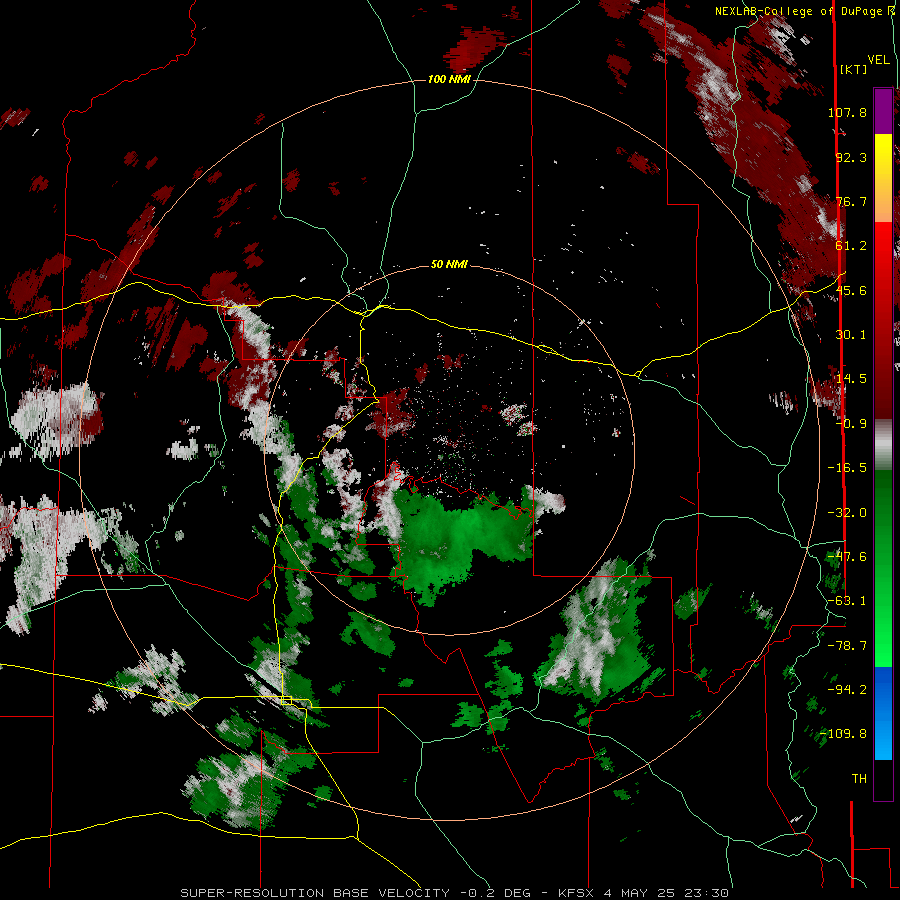Image resolution: width=900 pixels, height=900 pixels.
Task: Click the light blue segment of the color bar
Action: pos(883,738)
